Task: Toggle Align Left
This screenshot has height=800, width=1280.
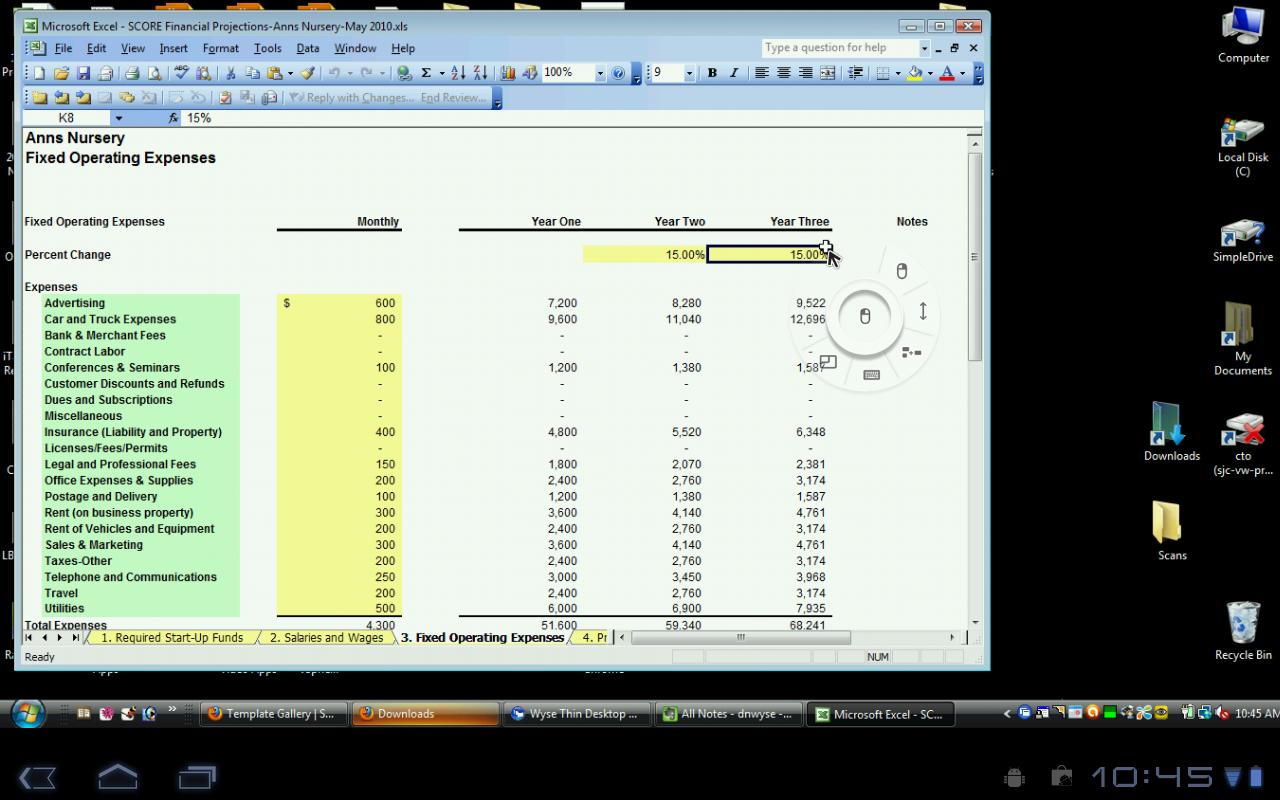Action: (x=762, y=73)
